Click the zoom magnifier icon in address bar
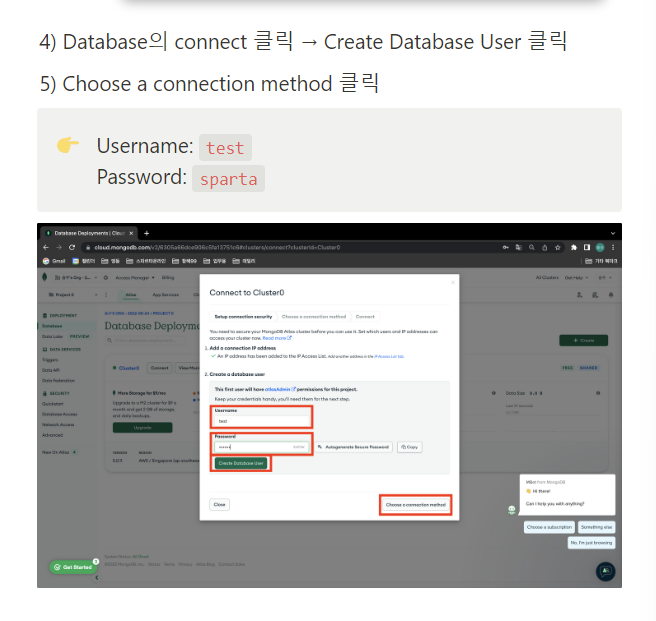Screen dimensions: 656x621 point(532,247)
